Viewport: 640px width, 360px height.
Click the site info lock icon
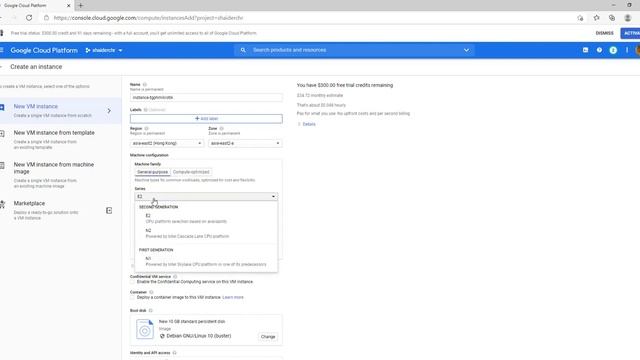pyautogui.click(x=46, y=18)
